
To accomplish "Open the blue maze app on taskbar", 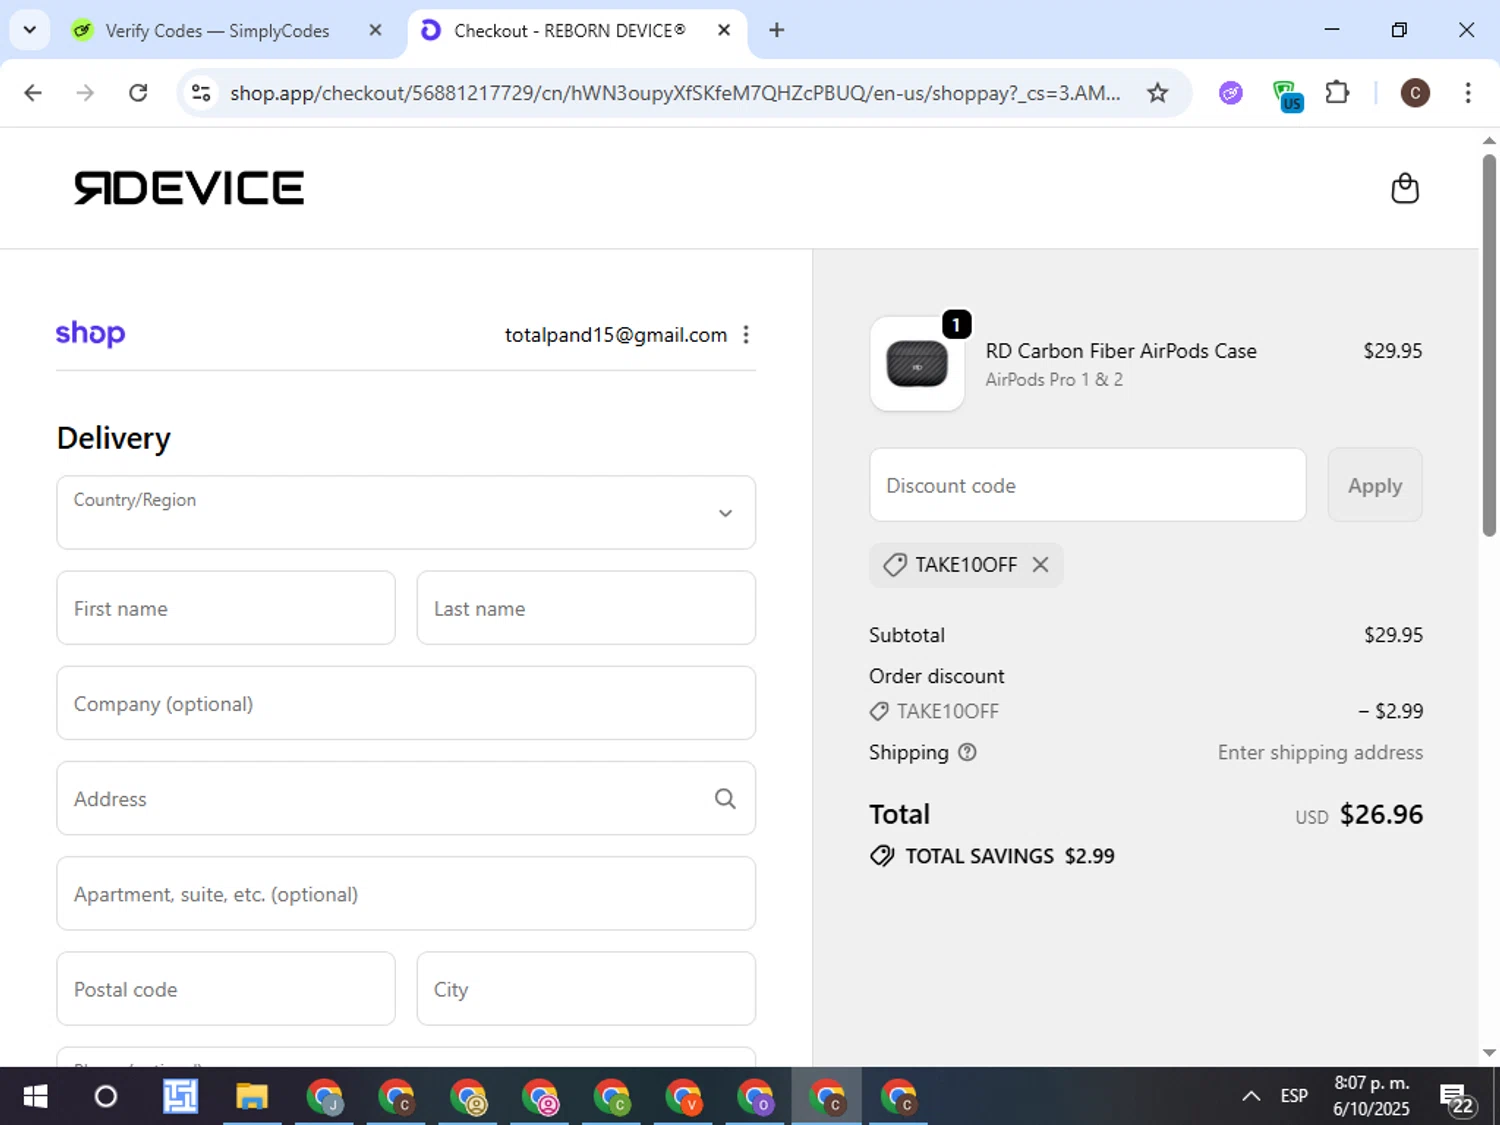I will [181, 1097].
